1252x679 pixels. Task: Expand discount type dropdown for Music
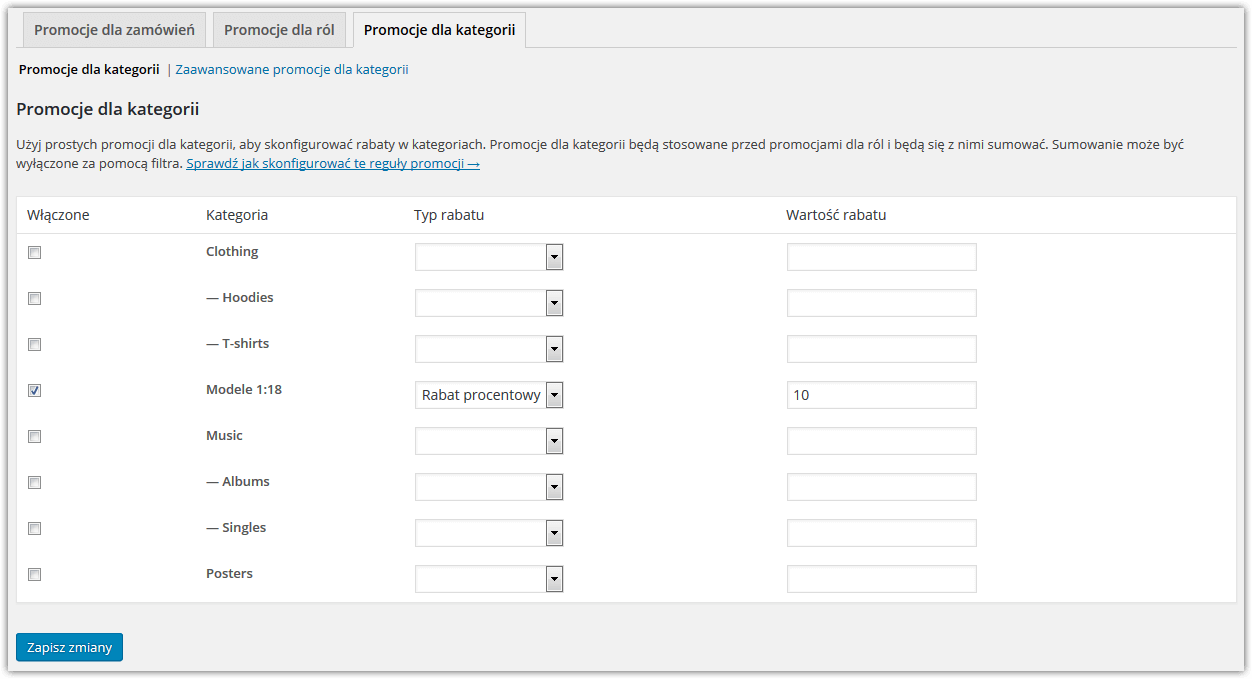pos(489,441)
